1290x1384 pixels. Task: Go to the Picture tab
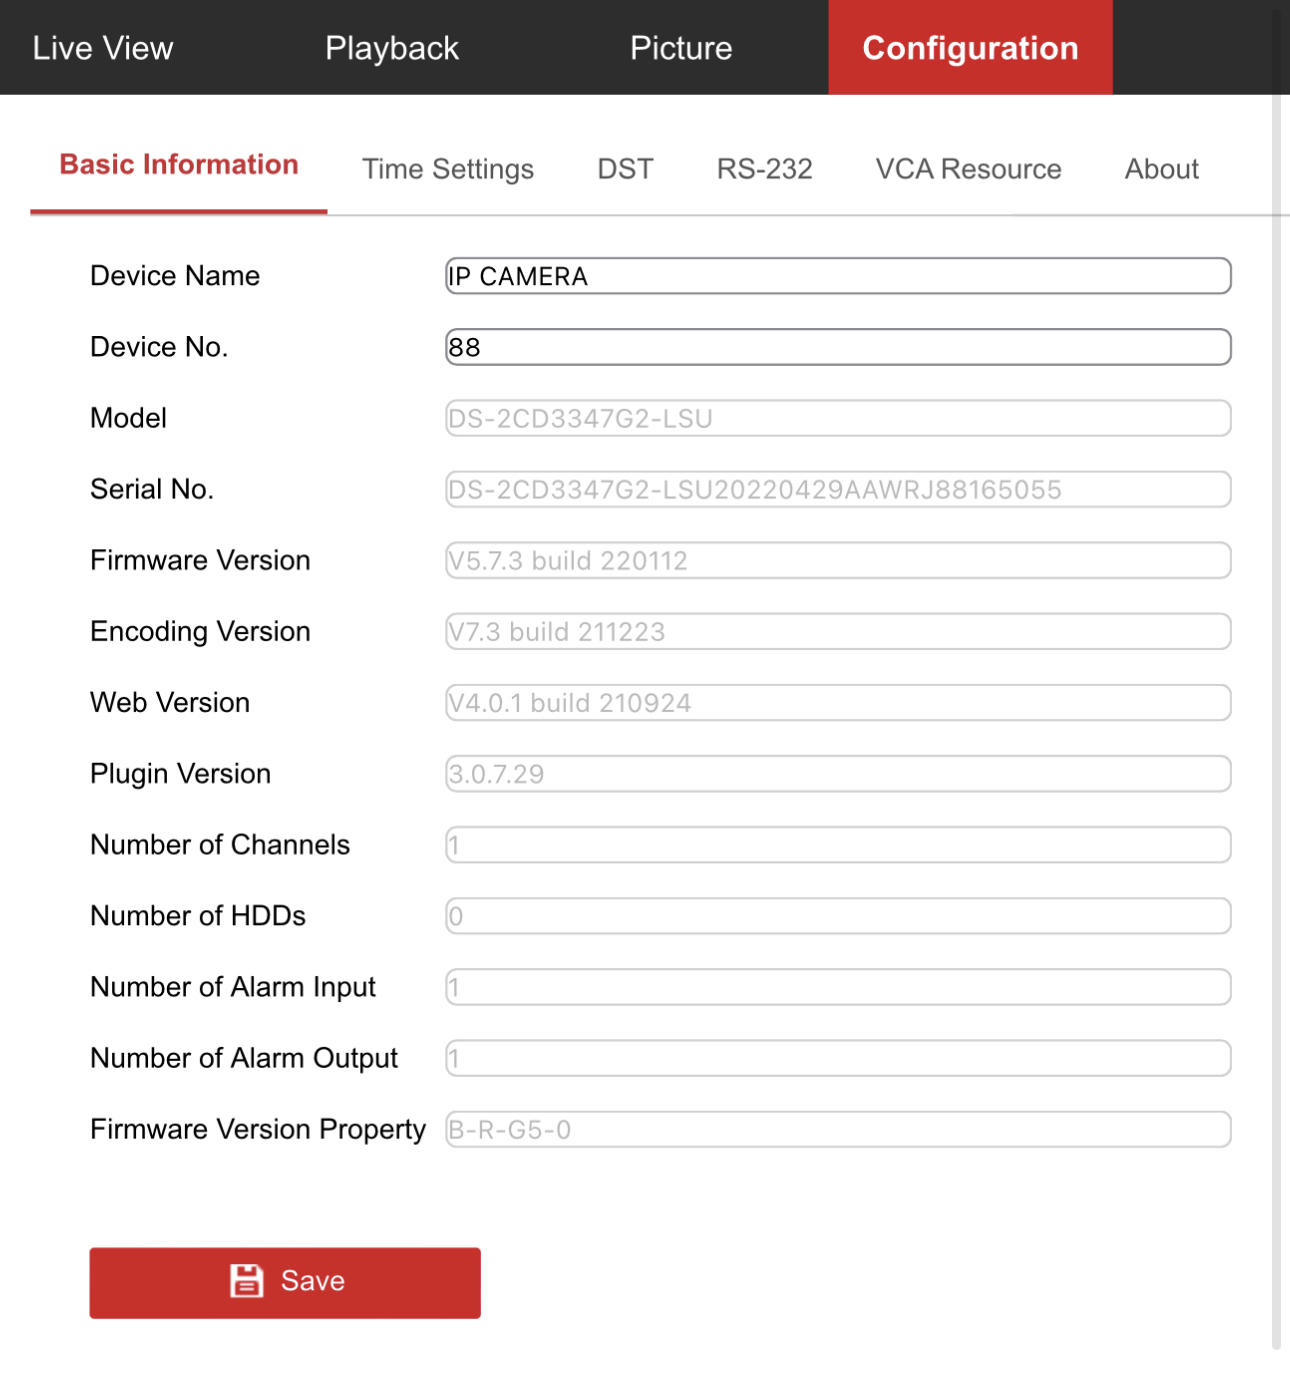[x=681, y=48]
